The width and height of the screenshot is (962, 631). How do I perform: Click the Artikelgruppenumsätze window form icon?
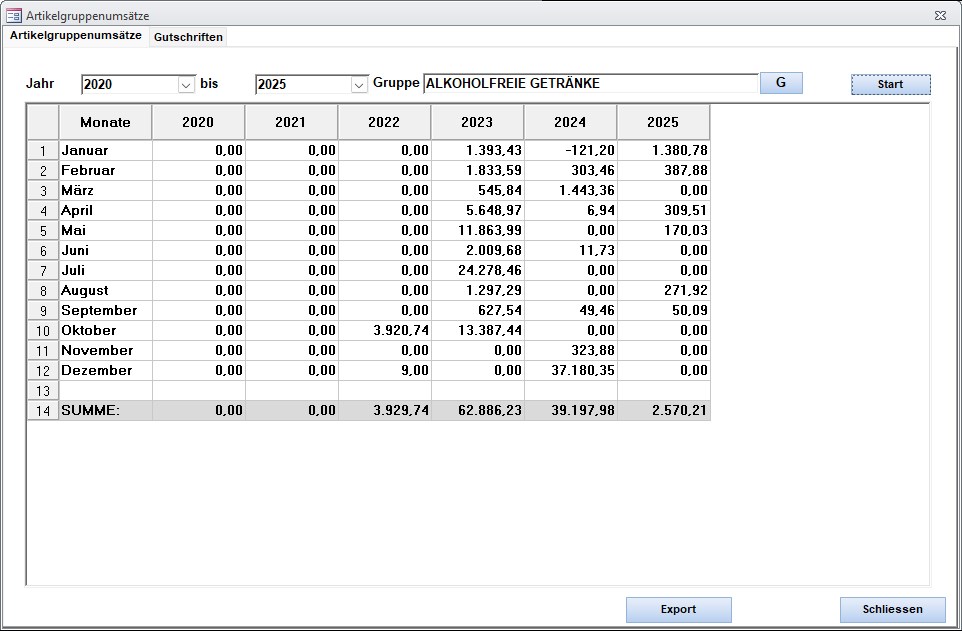tap(14, 15)
